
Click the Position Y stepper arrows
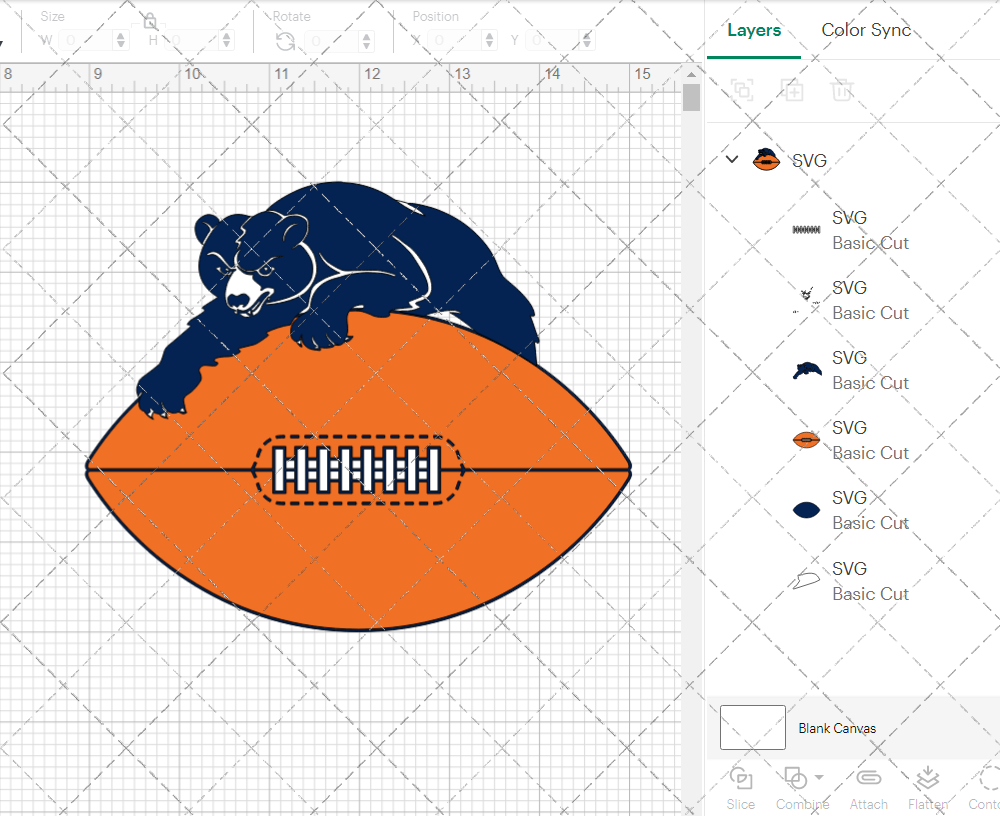tap(587, 41)
